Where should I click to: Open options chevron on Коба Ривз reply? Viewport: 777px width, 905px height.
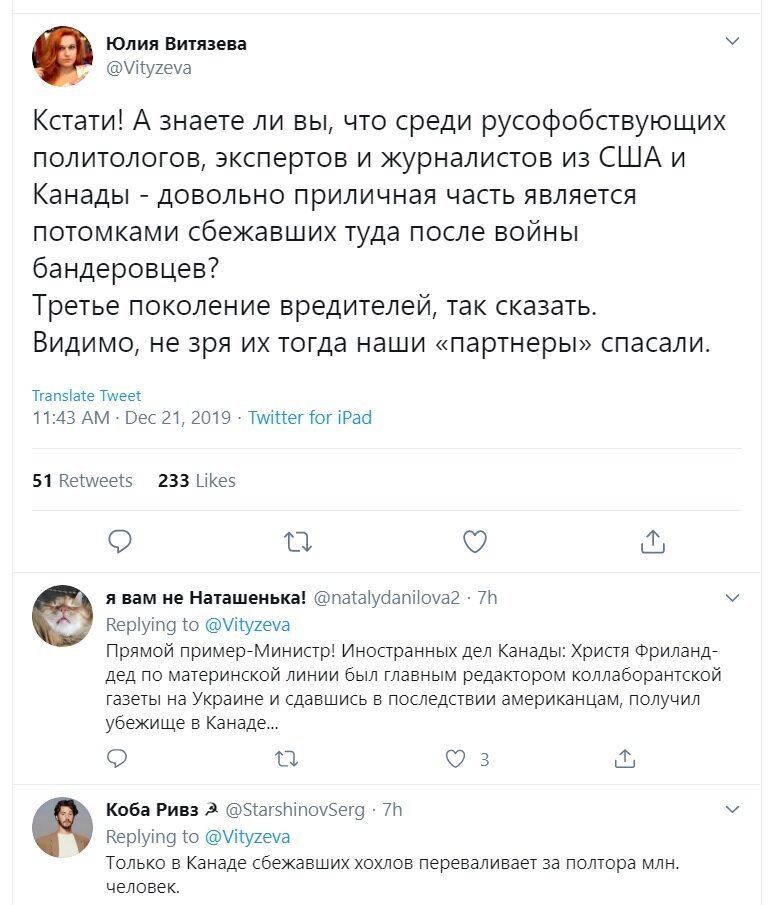click(732, 809)
